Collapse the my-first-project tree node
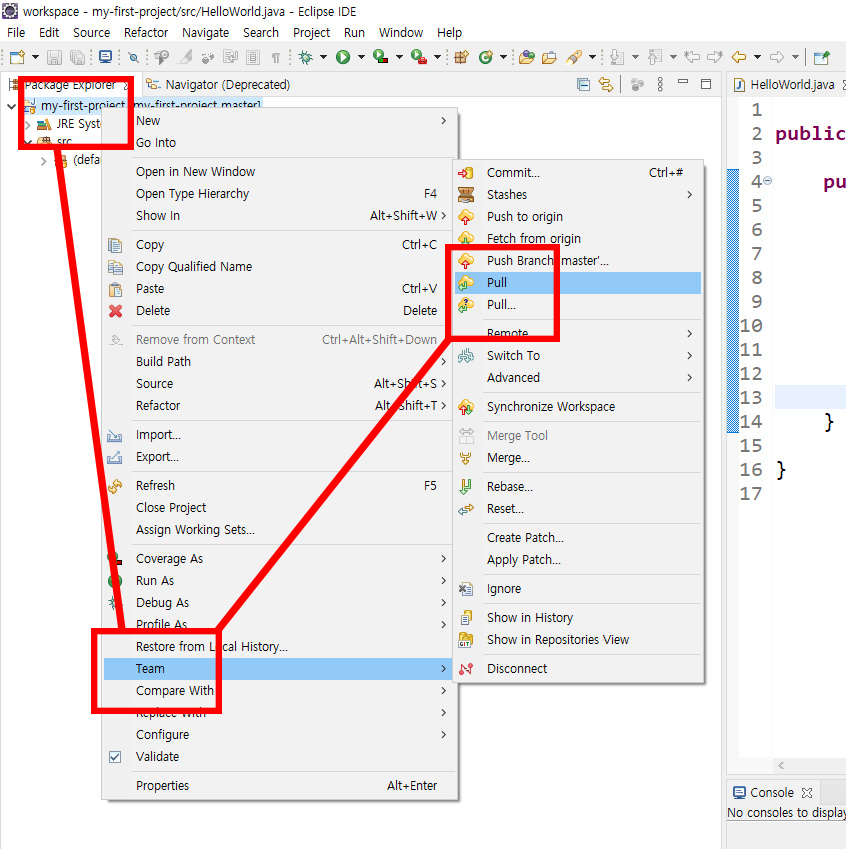The width and height of the screenshot is (846, 849). coord(11,106)
